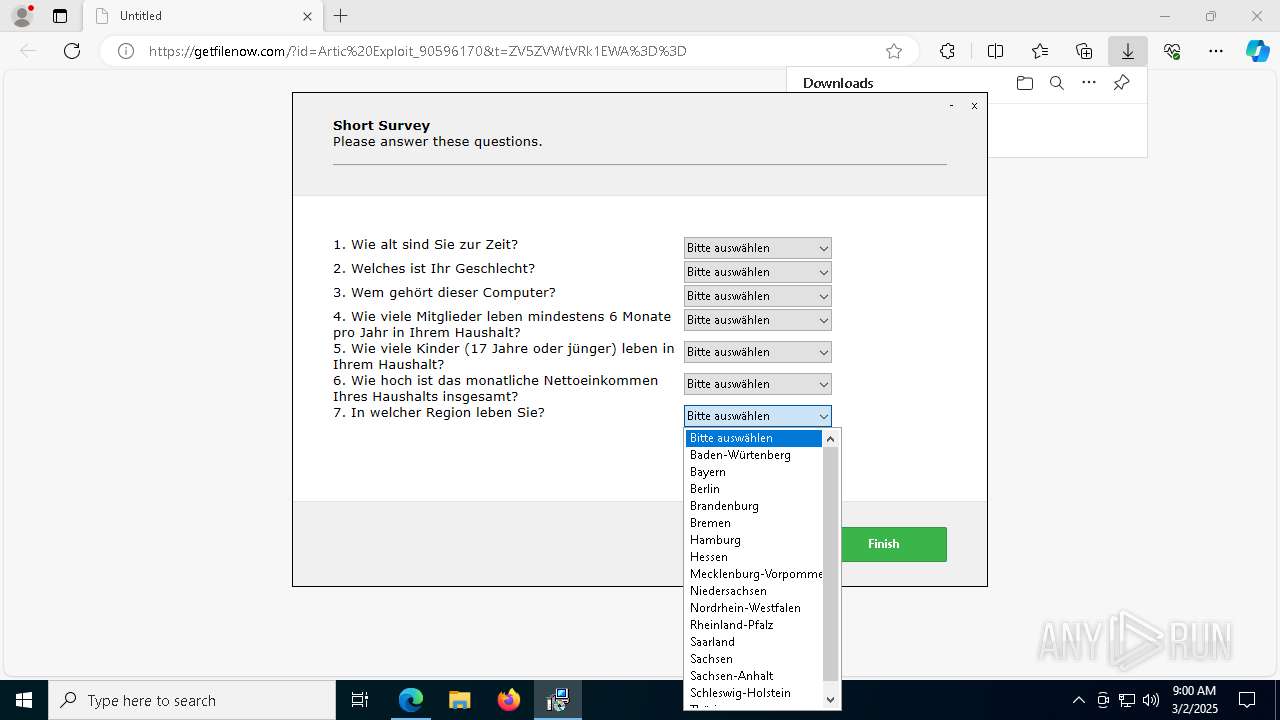
Task: Open the Favorites list icon
Action: tap(1040, 51)
